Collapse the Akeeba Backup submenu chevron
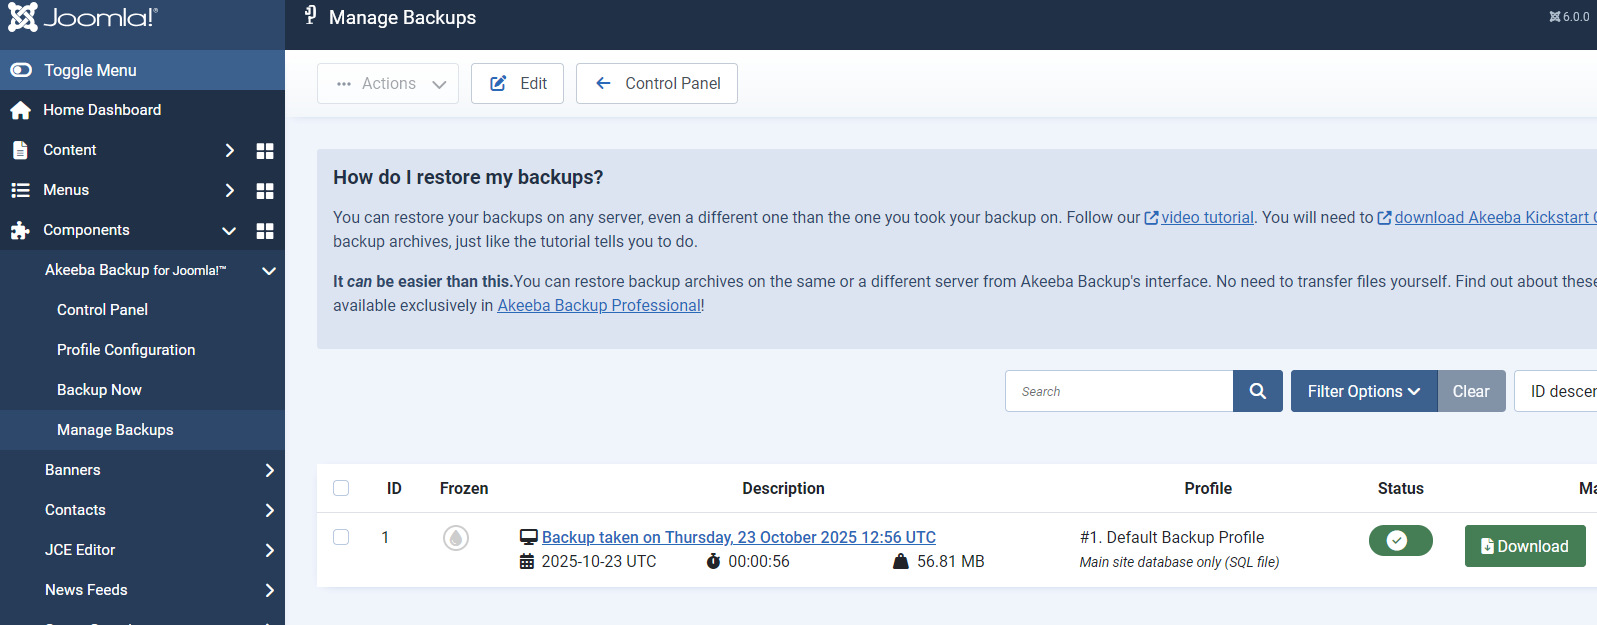 (269, 270)
